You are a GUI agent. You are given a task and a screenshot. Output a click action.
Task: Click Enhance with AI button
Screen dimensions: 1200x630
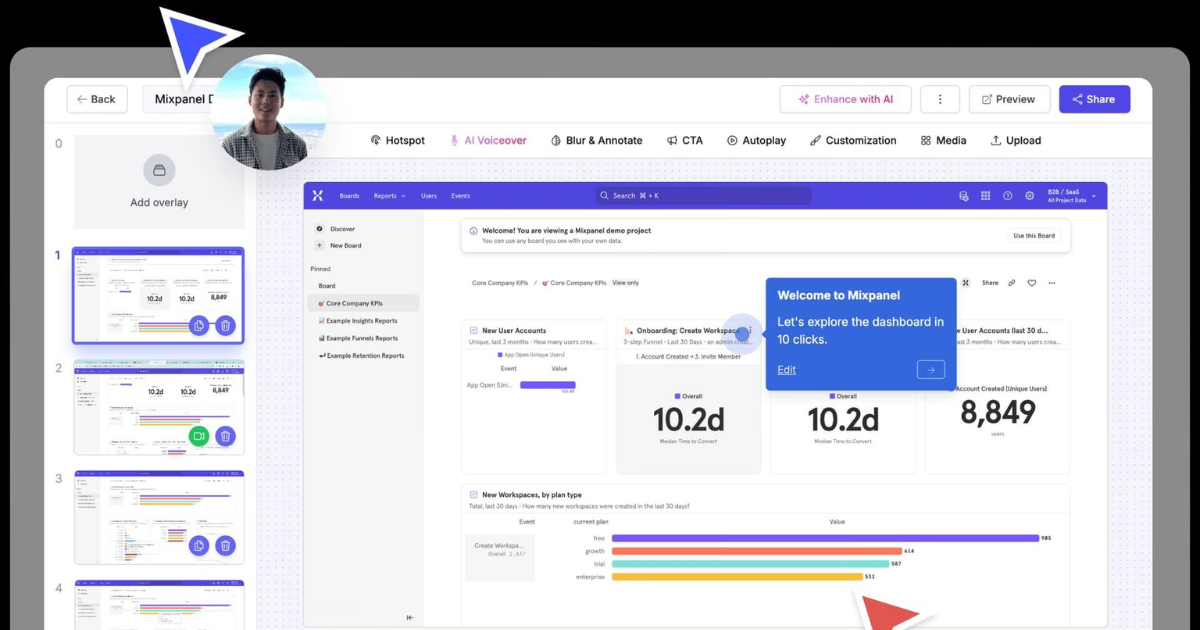[x=845, y=99]
